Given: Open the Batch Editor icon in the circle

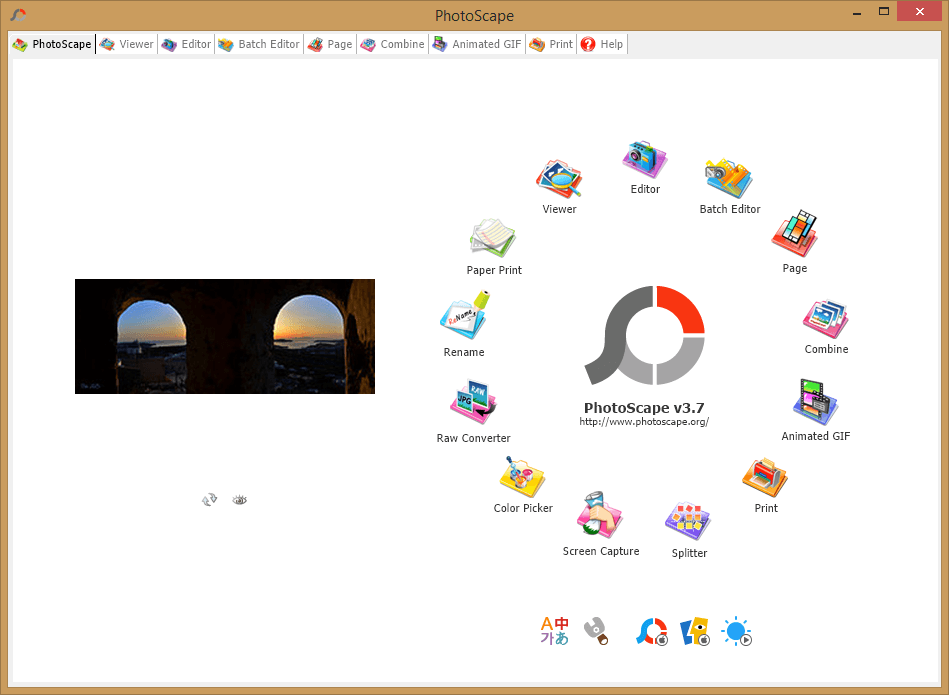Looking at the screenshot, I should click(x=729, y=178).
